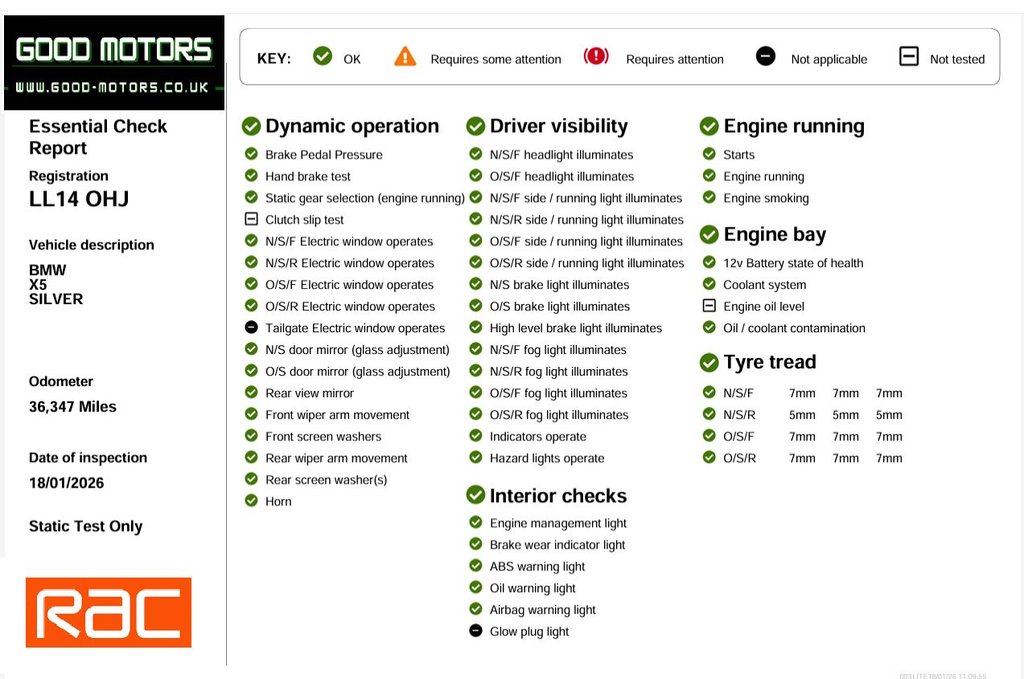The height and width of the screenshot is (679, 1024).
Task: Click the not-applicable icon beside Glow plug light
Action: click(x=476, y=631)
